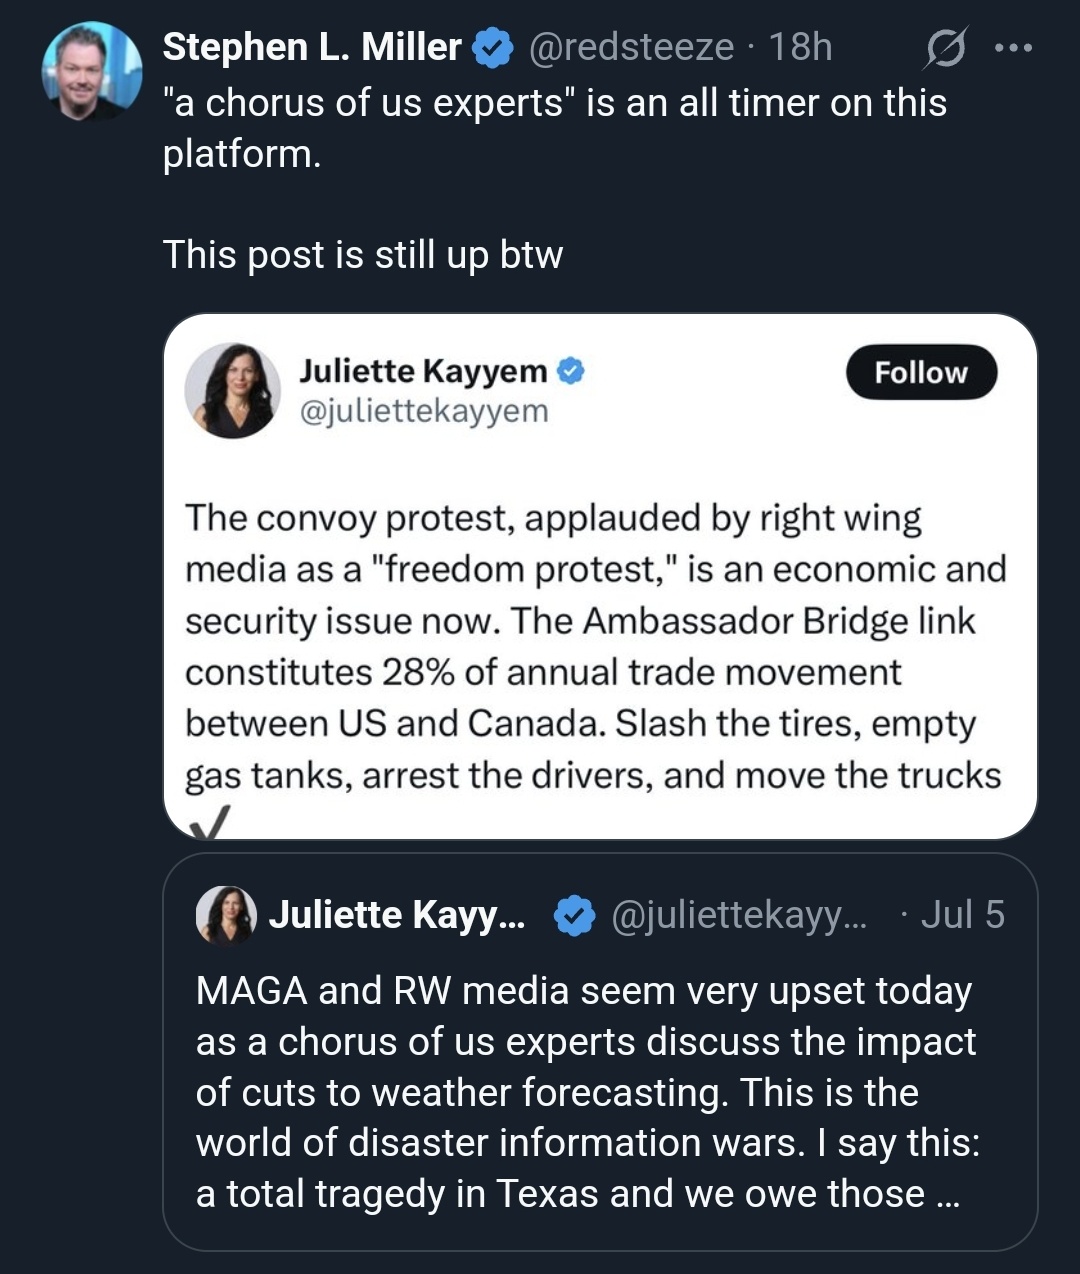Click the "This post is still up btw" text

[x=363, y=255]
